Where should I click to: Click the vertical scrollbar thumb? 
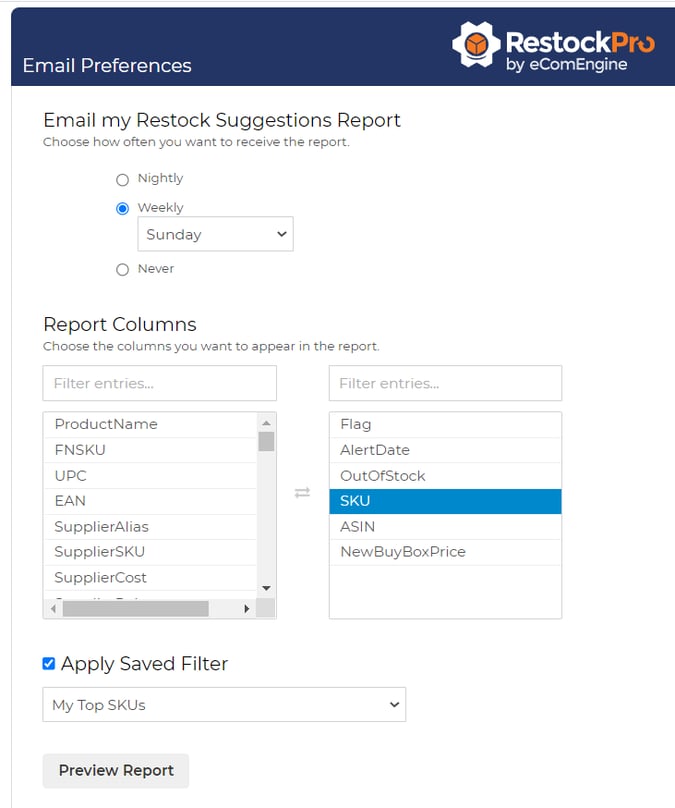point(266,442)
